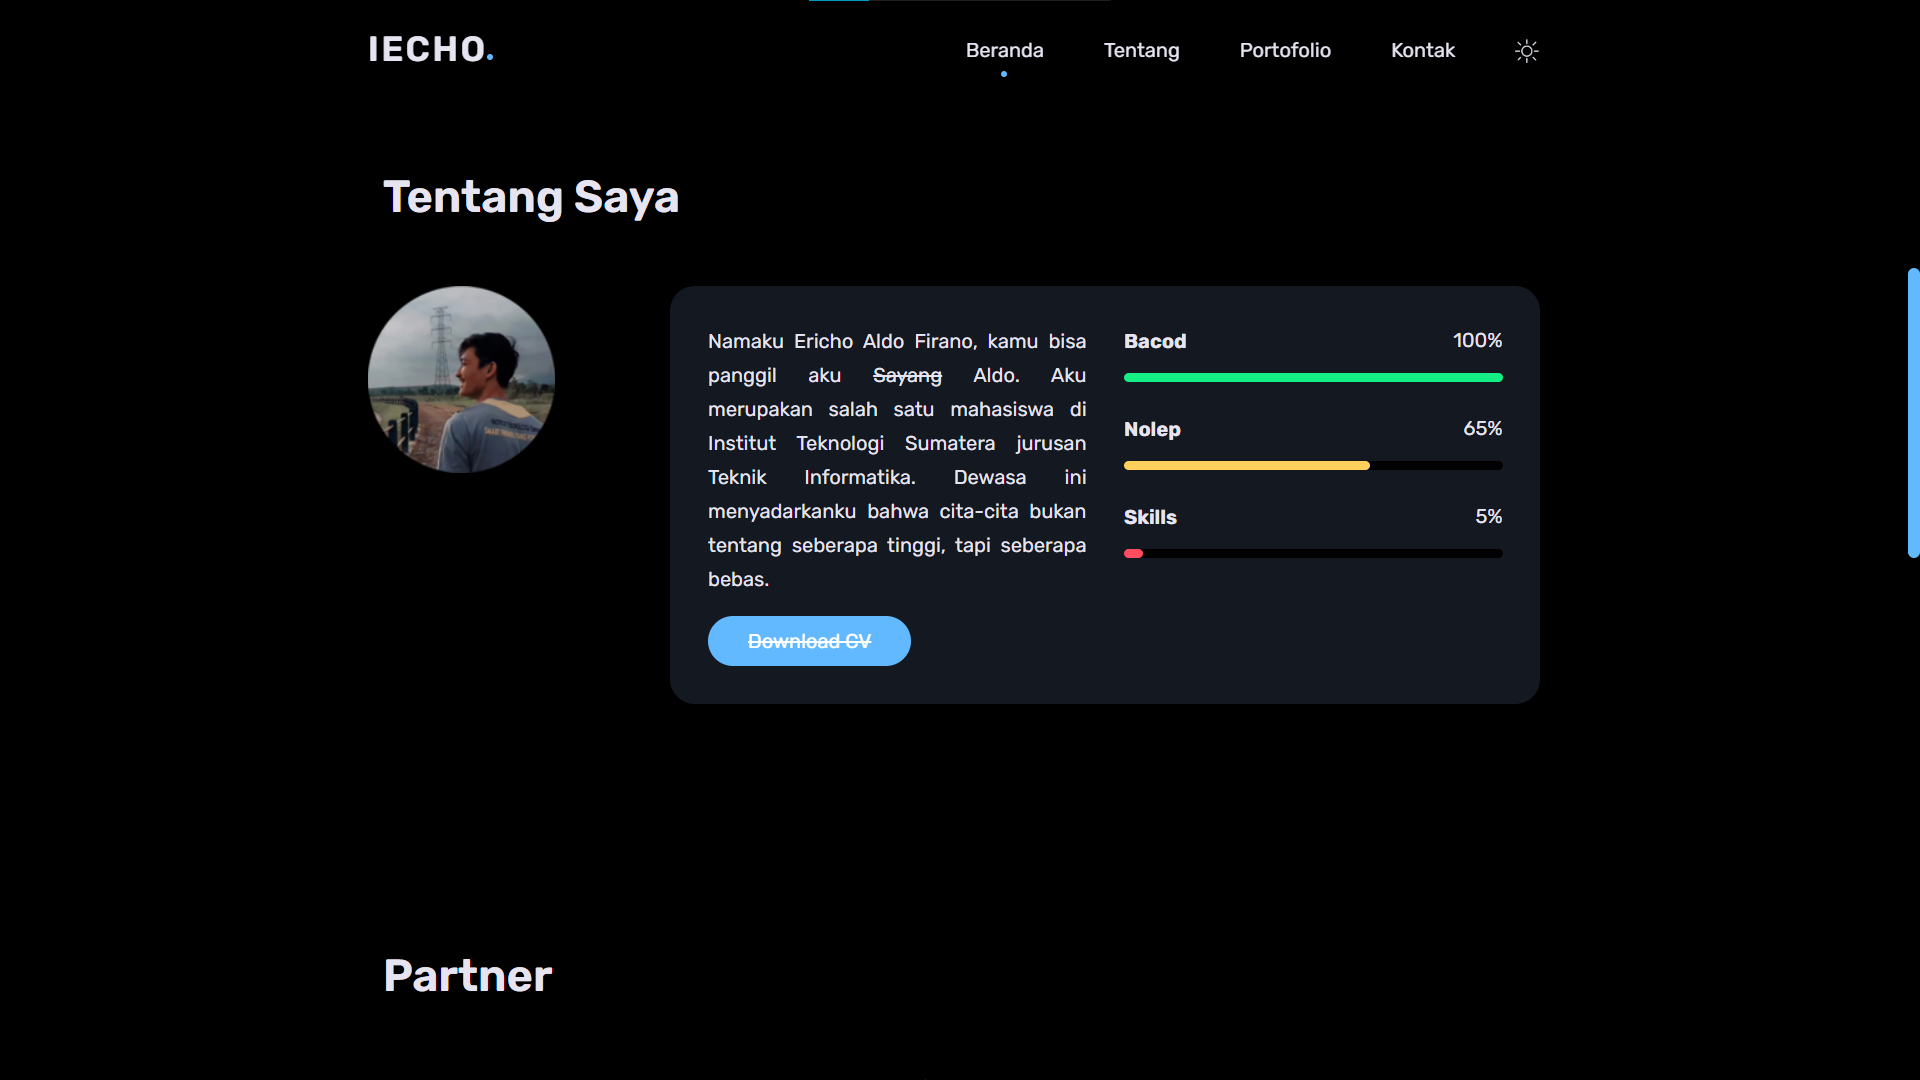Click the blue page scrollbar thumb

(1913, 412)
